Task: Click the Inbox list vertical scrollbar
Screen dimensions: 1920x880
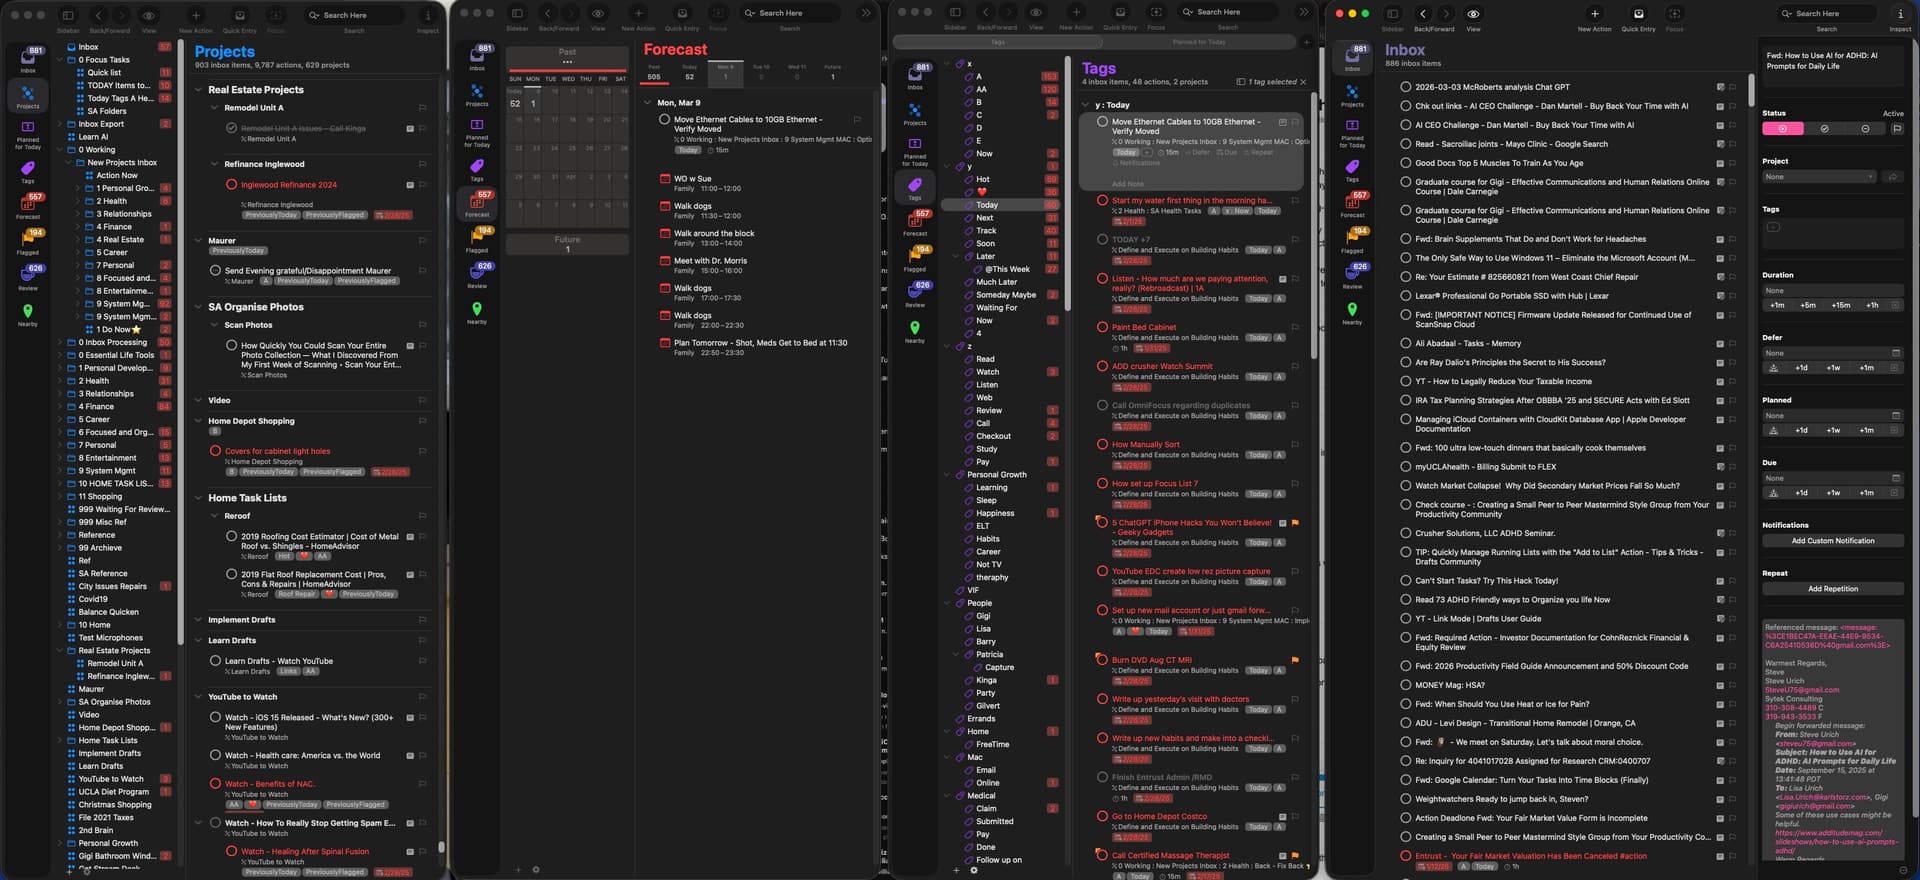Action: click(x=1751, y=90)
